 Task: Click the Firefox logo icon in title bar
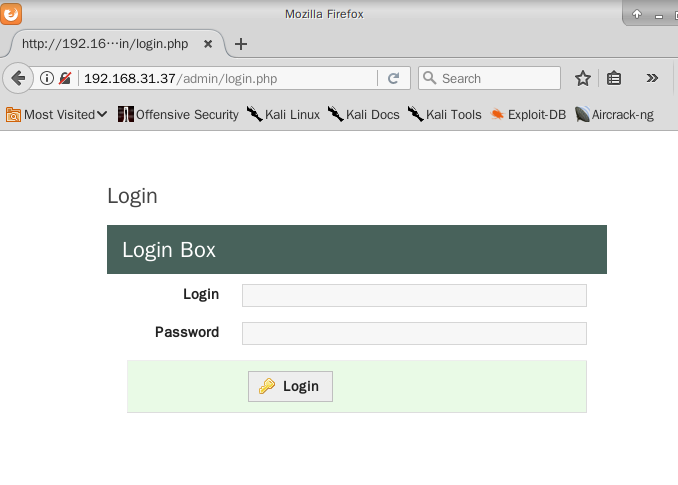click(11, 14)
